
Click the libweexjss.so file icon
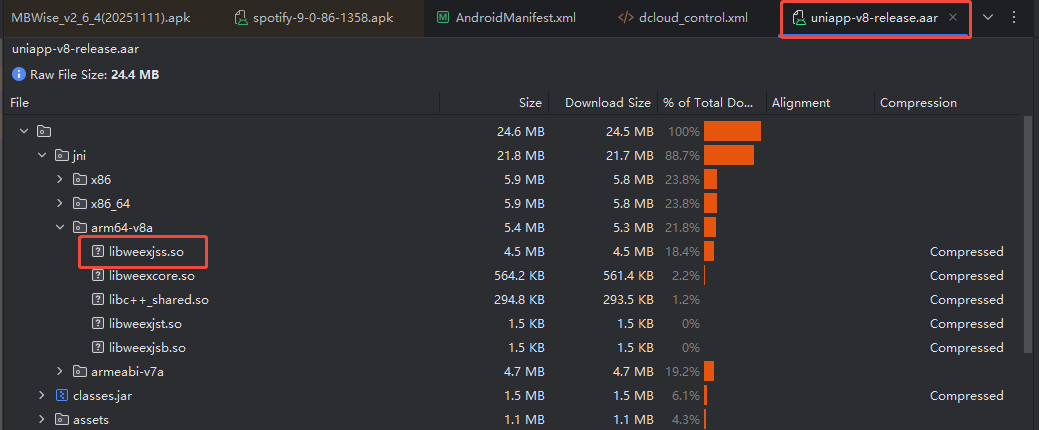(98, 251)
